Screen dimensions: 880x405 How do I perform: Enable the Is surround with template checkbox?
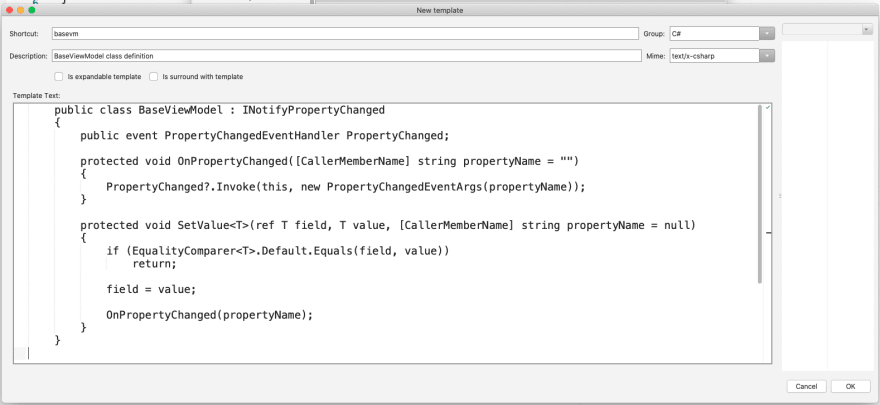tap(153, 77)
